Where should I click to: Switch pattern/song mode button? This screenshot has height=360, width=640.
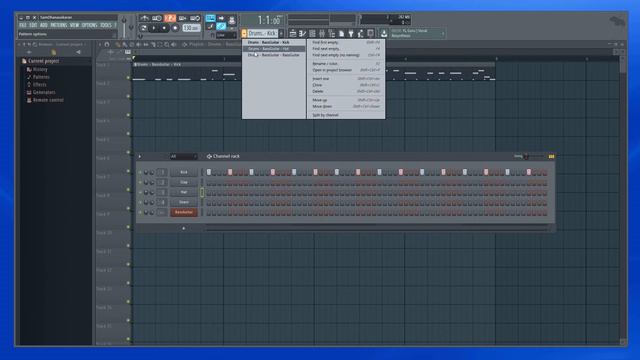coord(144,28)
